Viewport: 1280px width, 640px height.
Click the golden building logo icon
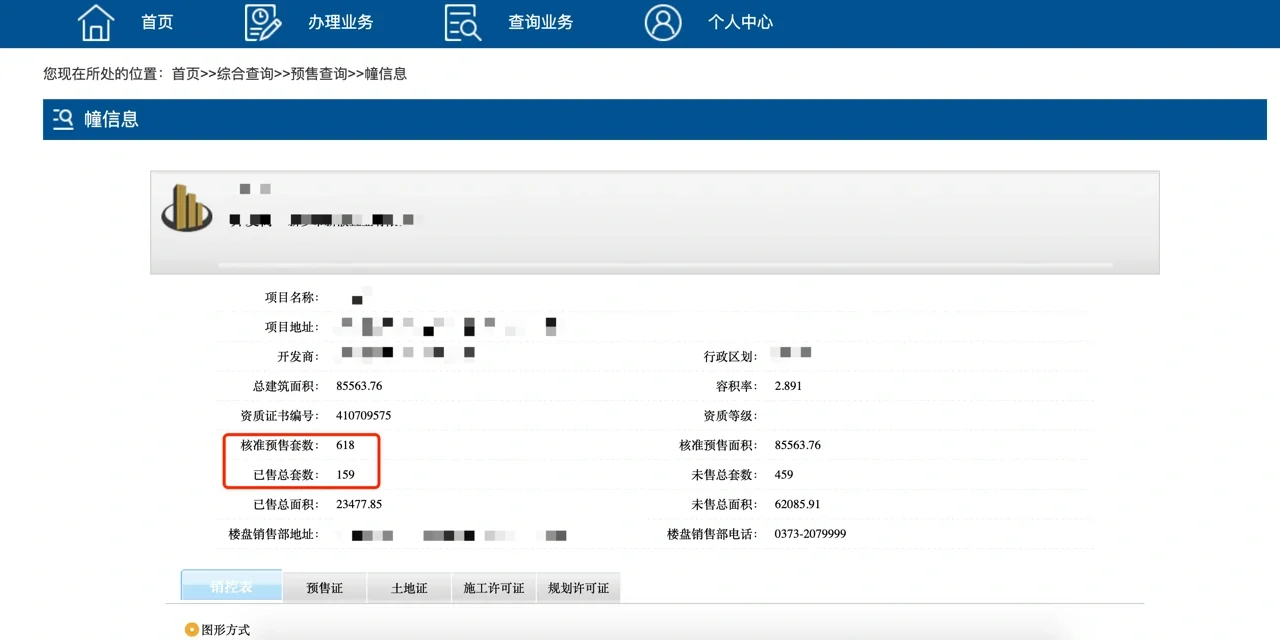point(186,207)
